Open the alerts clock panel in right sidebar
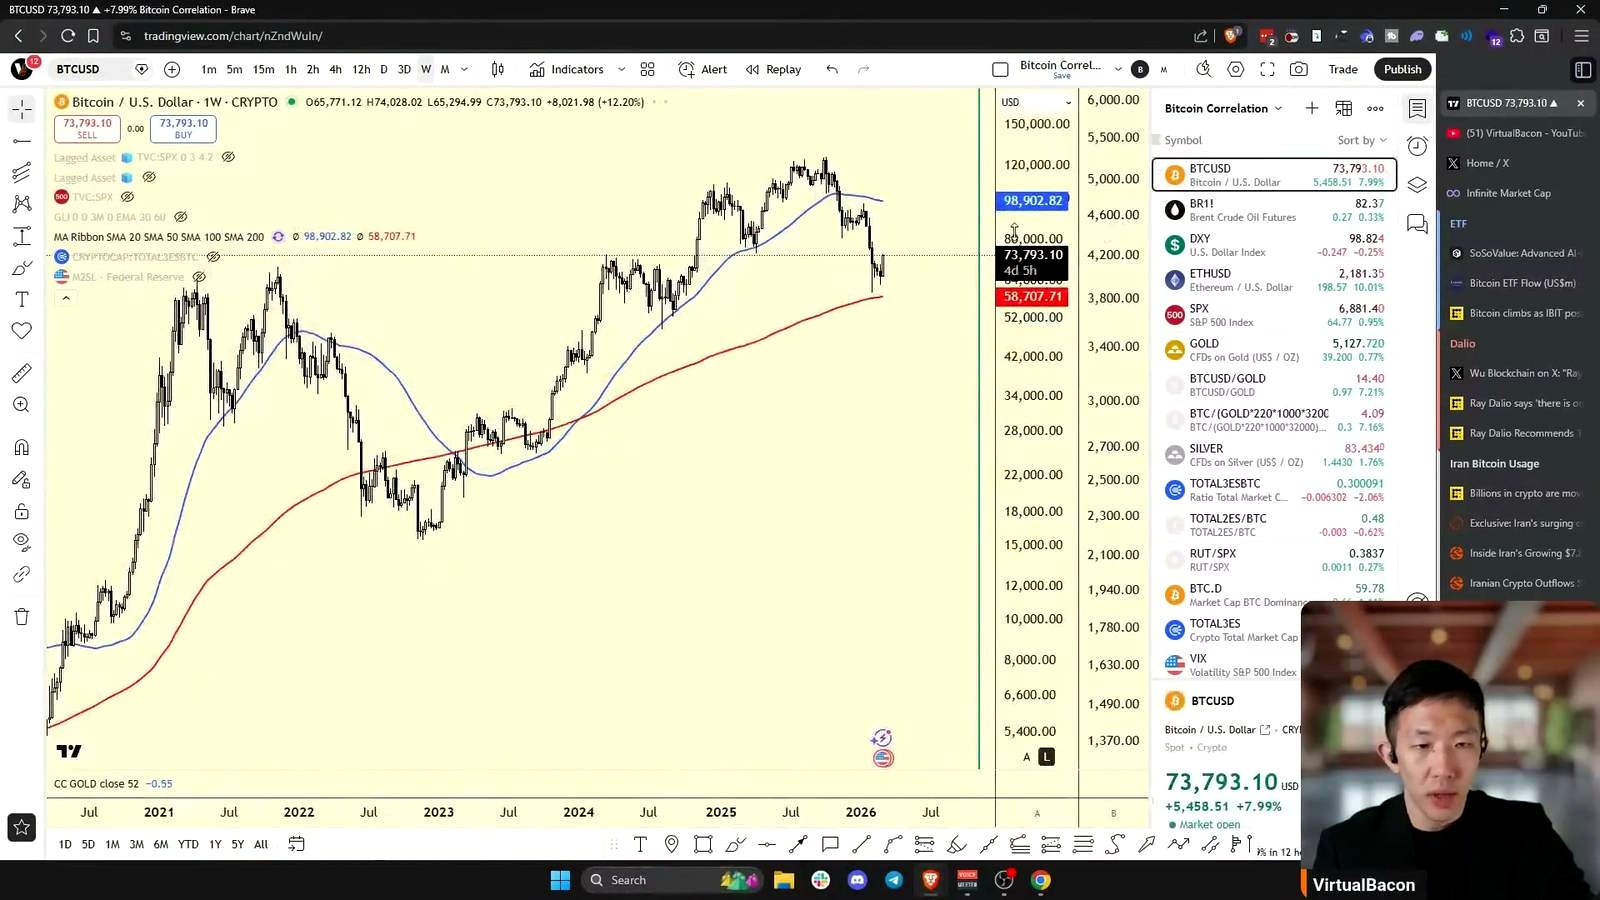1600x900 pixels. (1417, 146)
